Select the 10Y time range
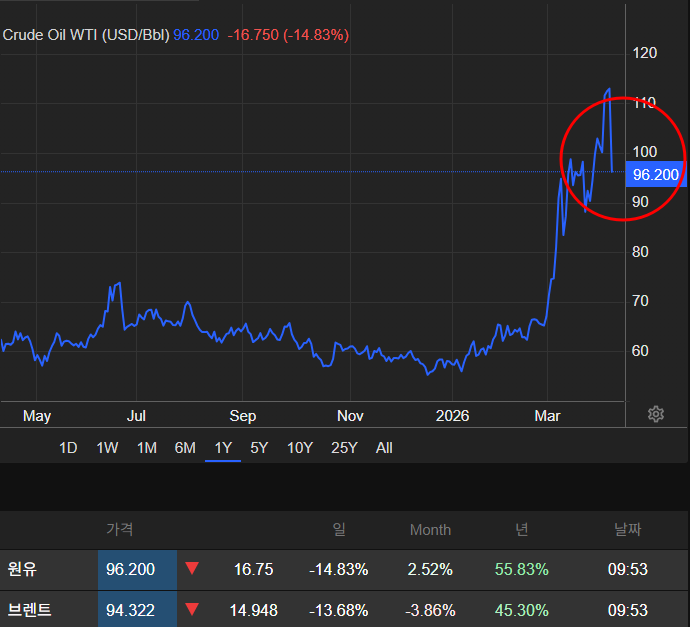This screenshot has width=690, height=627. 299,448
